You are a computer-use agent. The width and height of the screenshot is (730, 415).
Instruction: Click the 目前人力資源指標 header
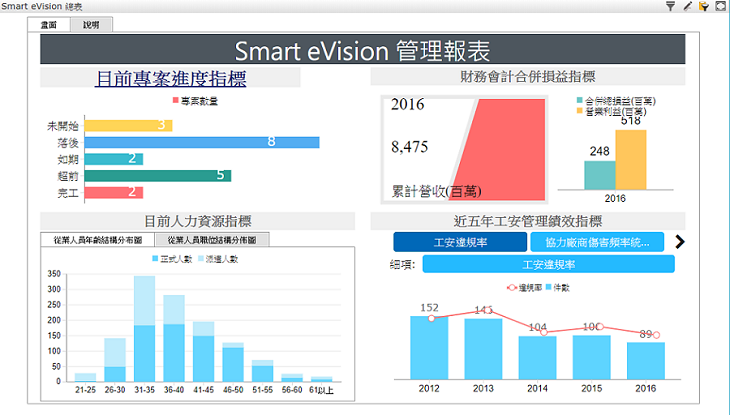[x=198, y=221]
